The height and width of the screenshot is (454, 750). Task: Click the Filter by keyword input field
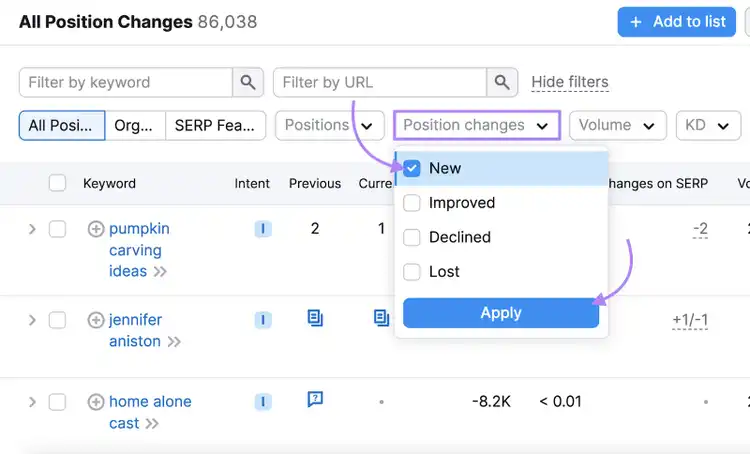pyautogui.click(x=126, y=82)
